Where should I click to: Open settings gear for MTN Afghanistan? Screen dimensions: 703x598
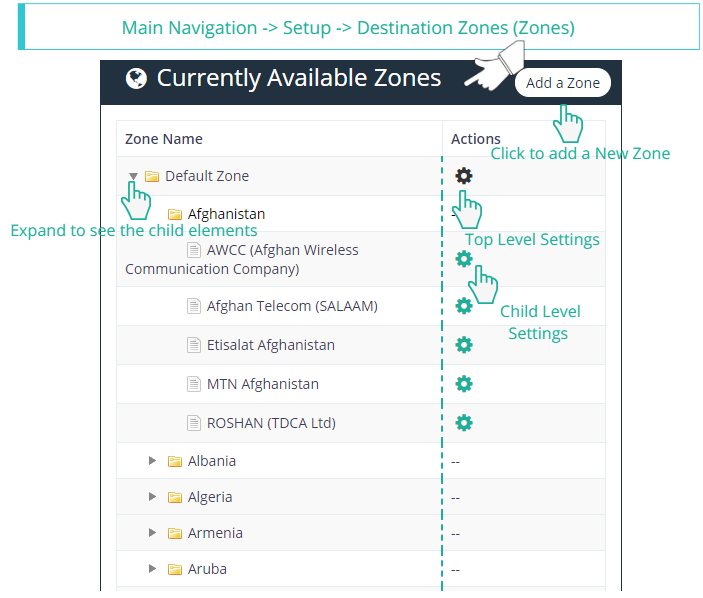(x=464, y=384)
